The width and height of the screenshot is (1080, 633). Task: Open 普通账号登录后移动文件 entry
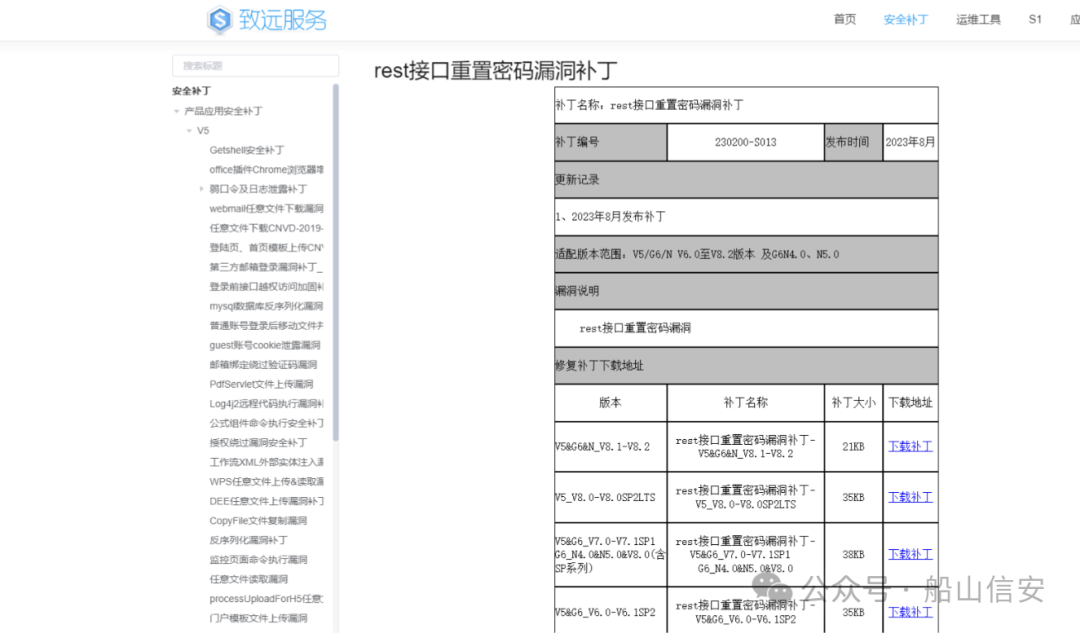(x=267, y=325)
